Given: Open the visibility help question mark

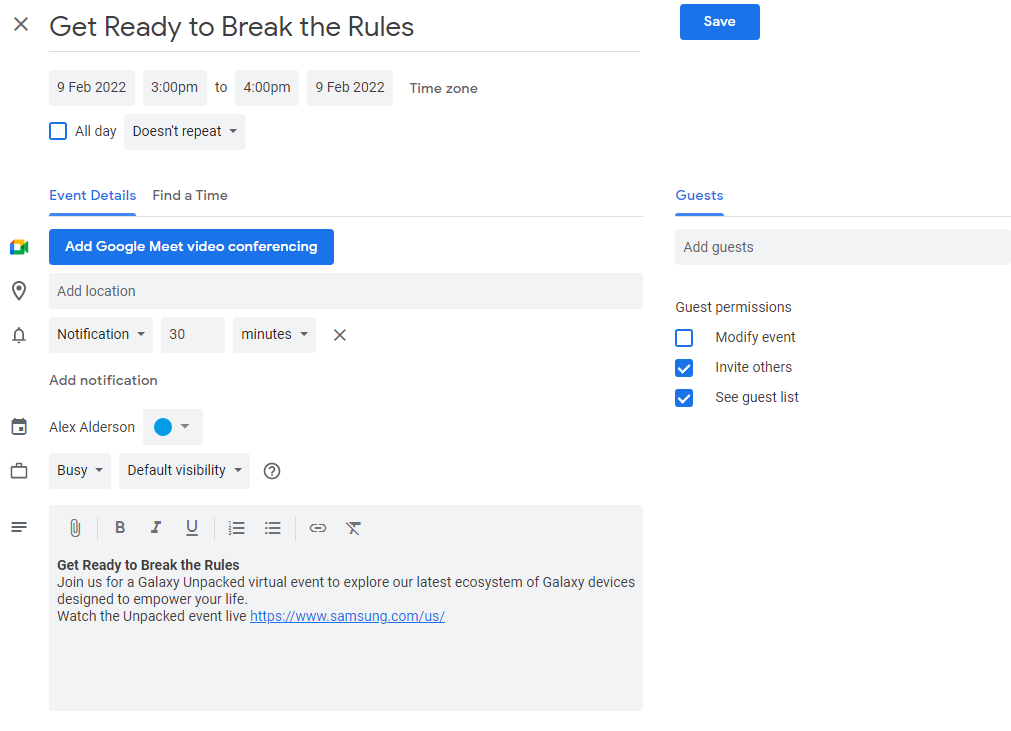Looking at the screenshot, I should (272, 471).
